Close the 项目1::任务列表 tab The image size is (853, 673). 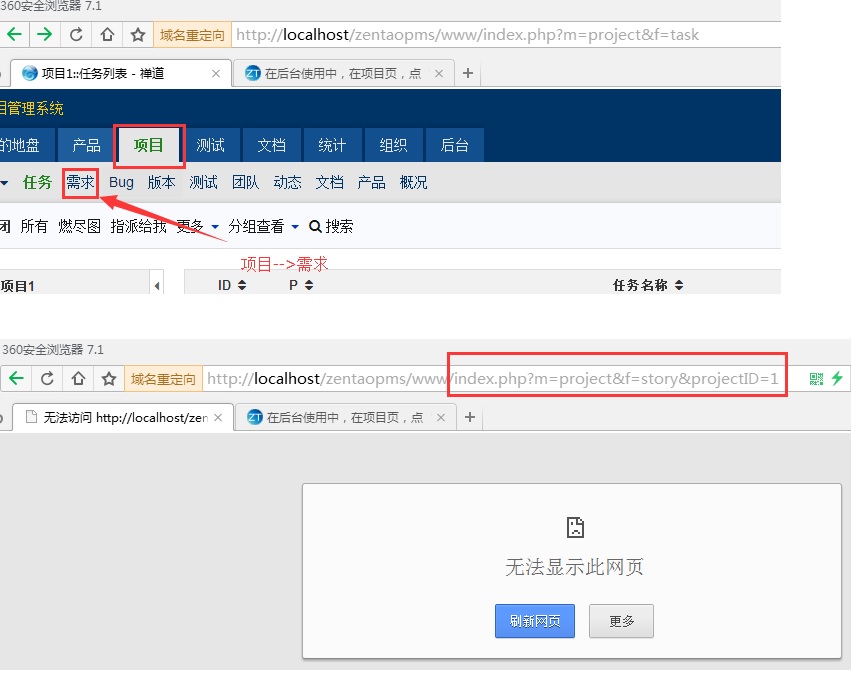click(x=216, y=73)
